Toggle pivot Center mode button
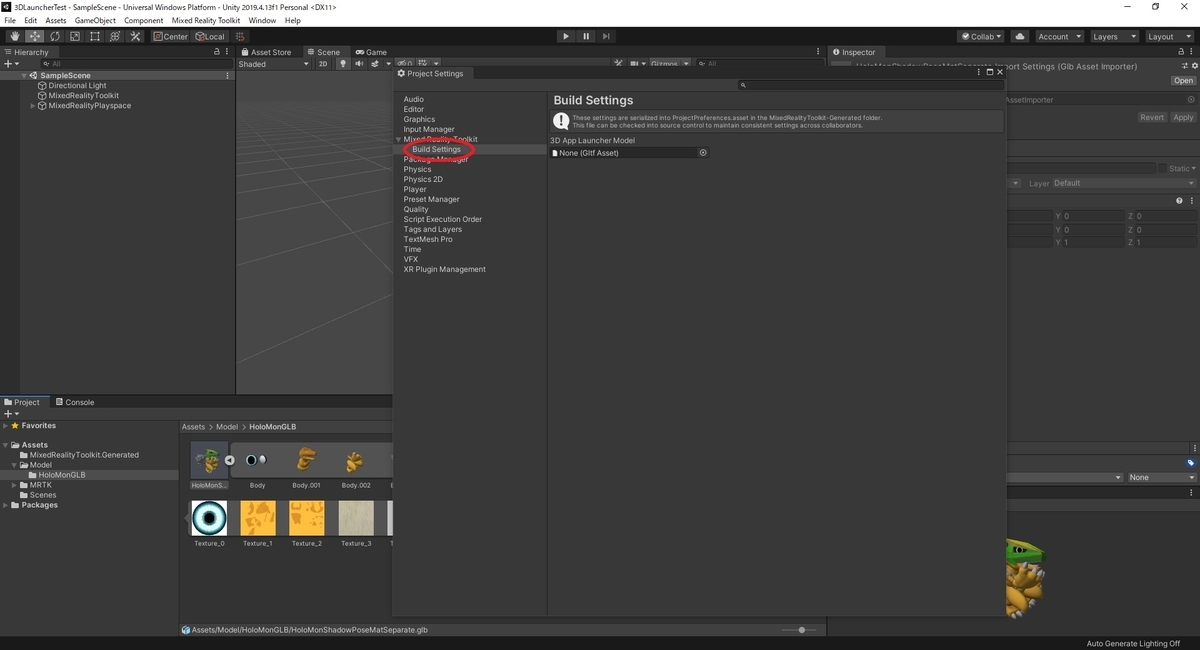This screenshot has width=1200, height=650. 171,36
